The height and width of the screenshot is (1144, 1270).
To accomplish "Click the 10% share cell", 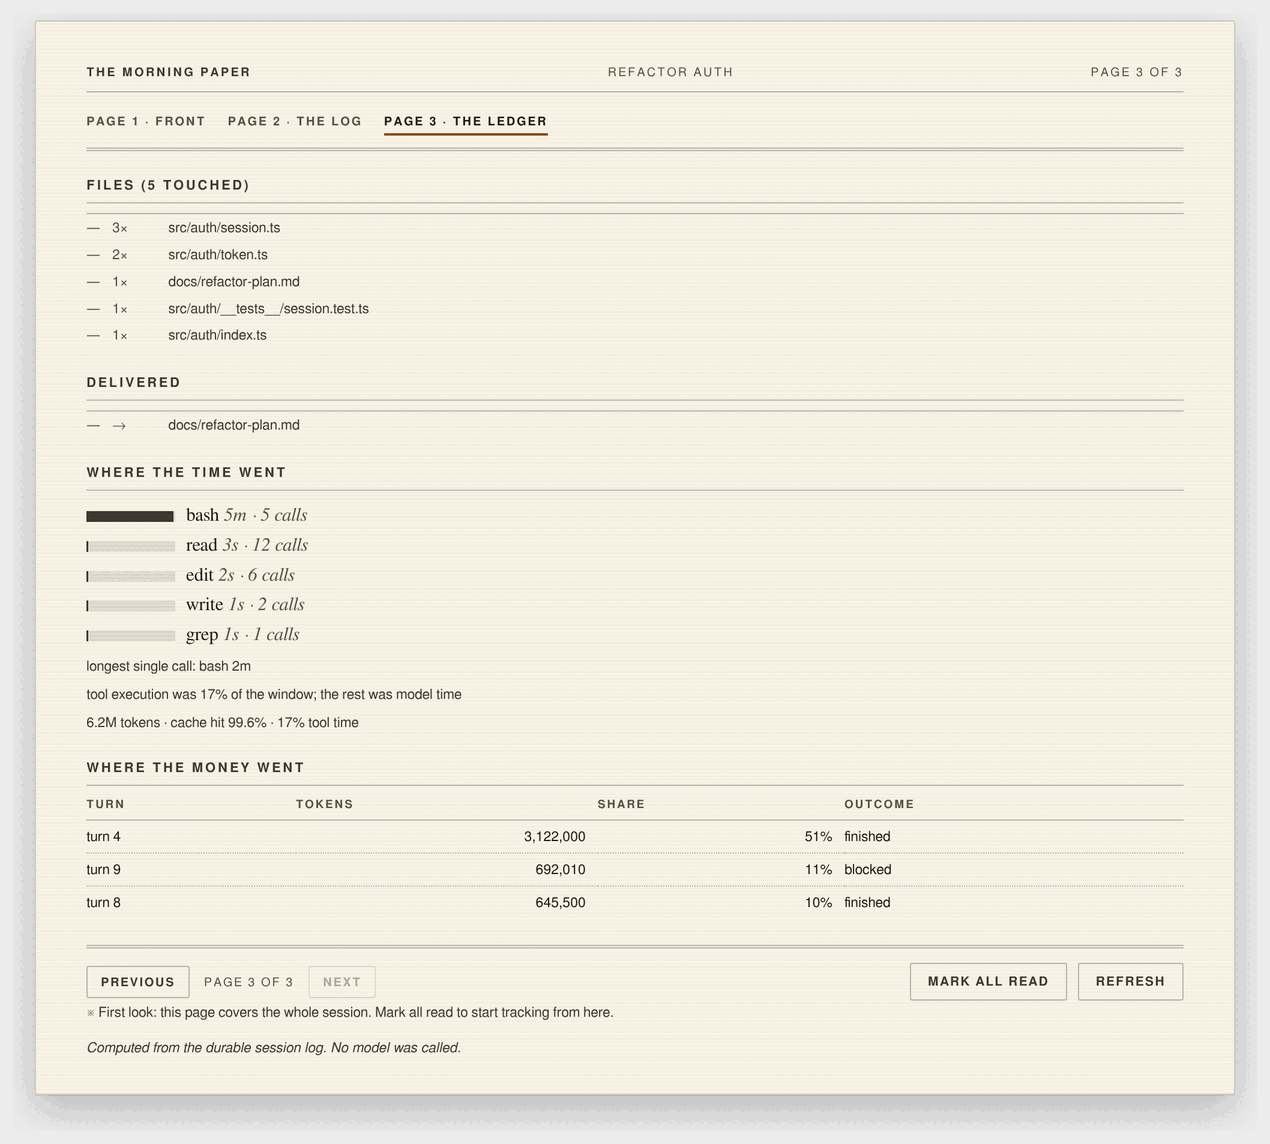I will point(818,902).
